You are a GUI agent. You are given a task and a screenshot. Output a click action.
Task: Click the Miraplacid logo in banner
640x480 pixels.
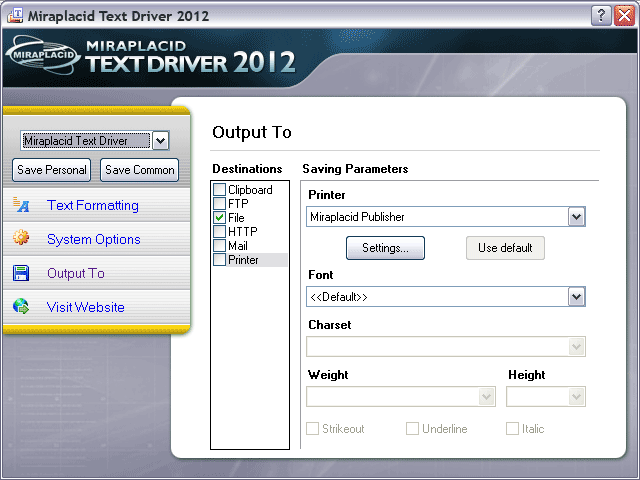pyautogui.click(x=43, y=55)
